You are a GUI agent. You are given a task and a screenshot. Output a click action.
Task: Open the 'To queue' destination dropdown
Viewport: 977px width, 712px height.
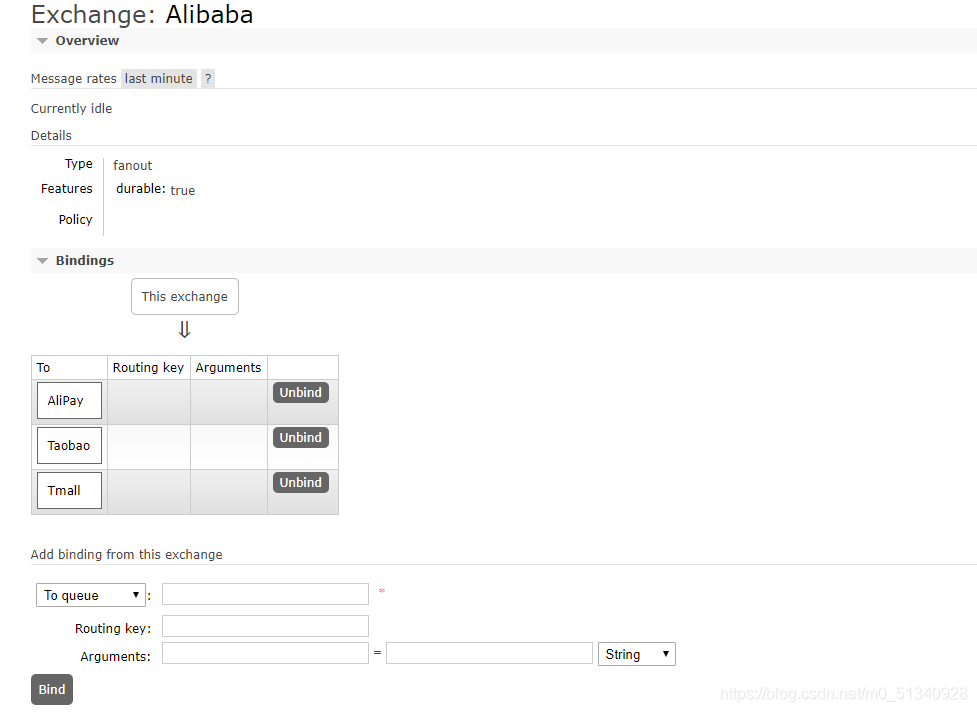tap(91, 595)
